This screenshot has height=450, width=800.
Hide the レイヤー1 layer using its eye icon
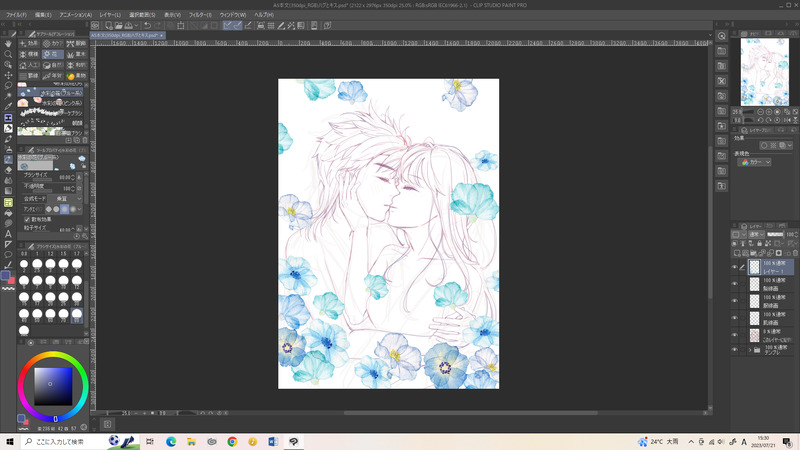click(x=735, y=267)
